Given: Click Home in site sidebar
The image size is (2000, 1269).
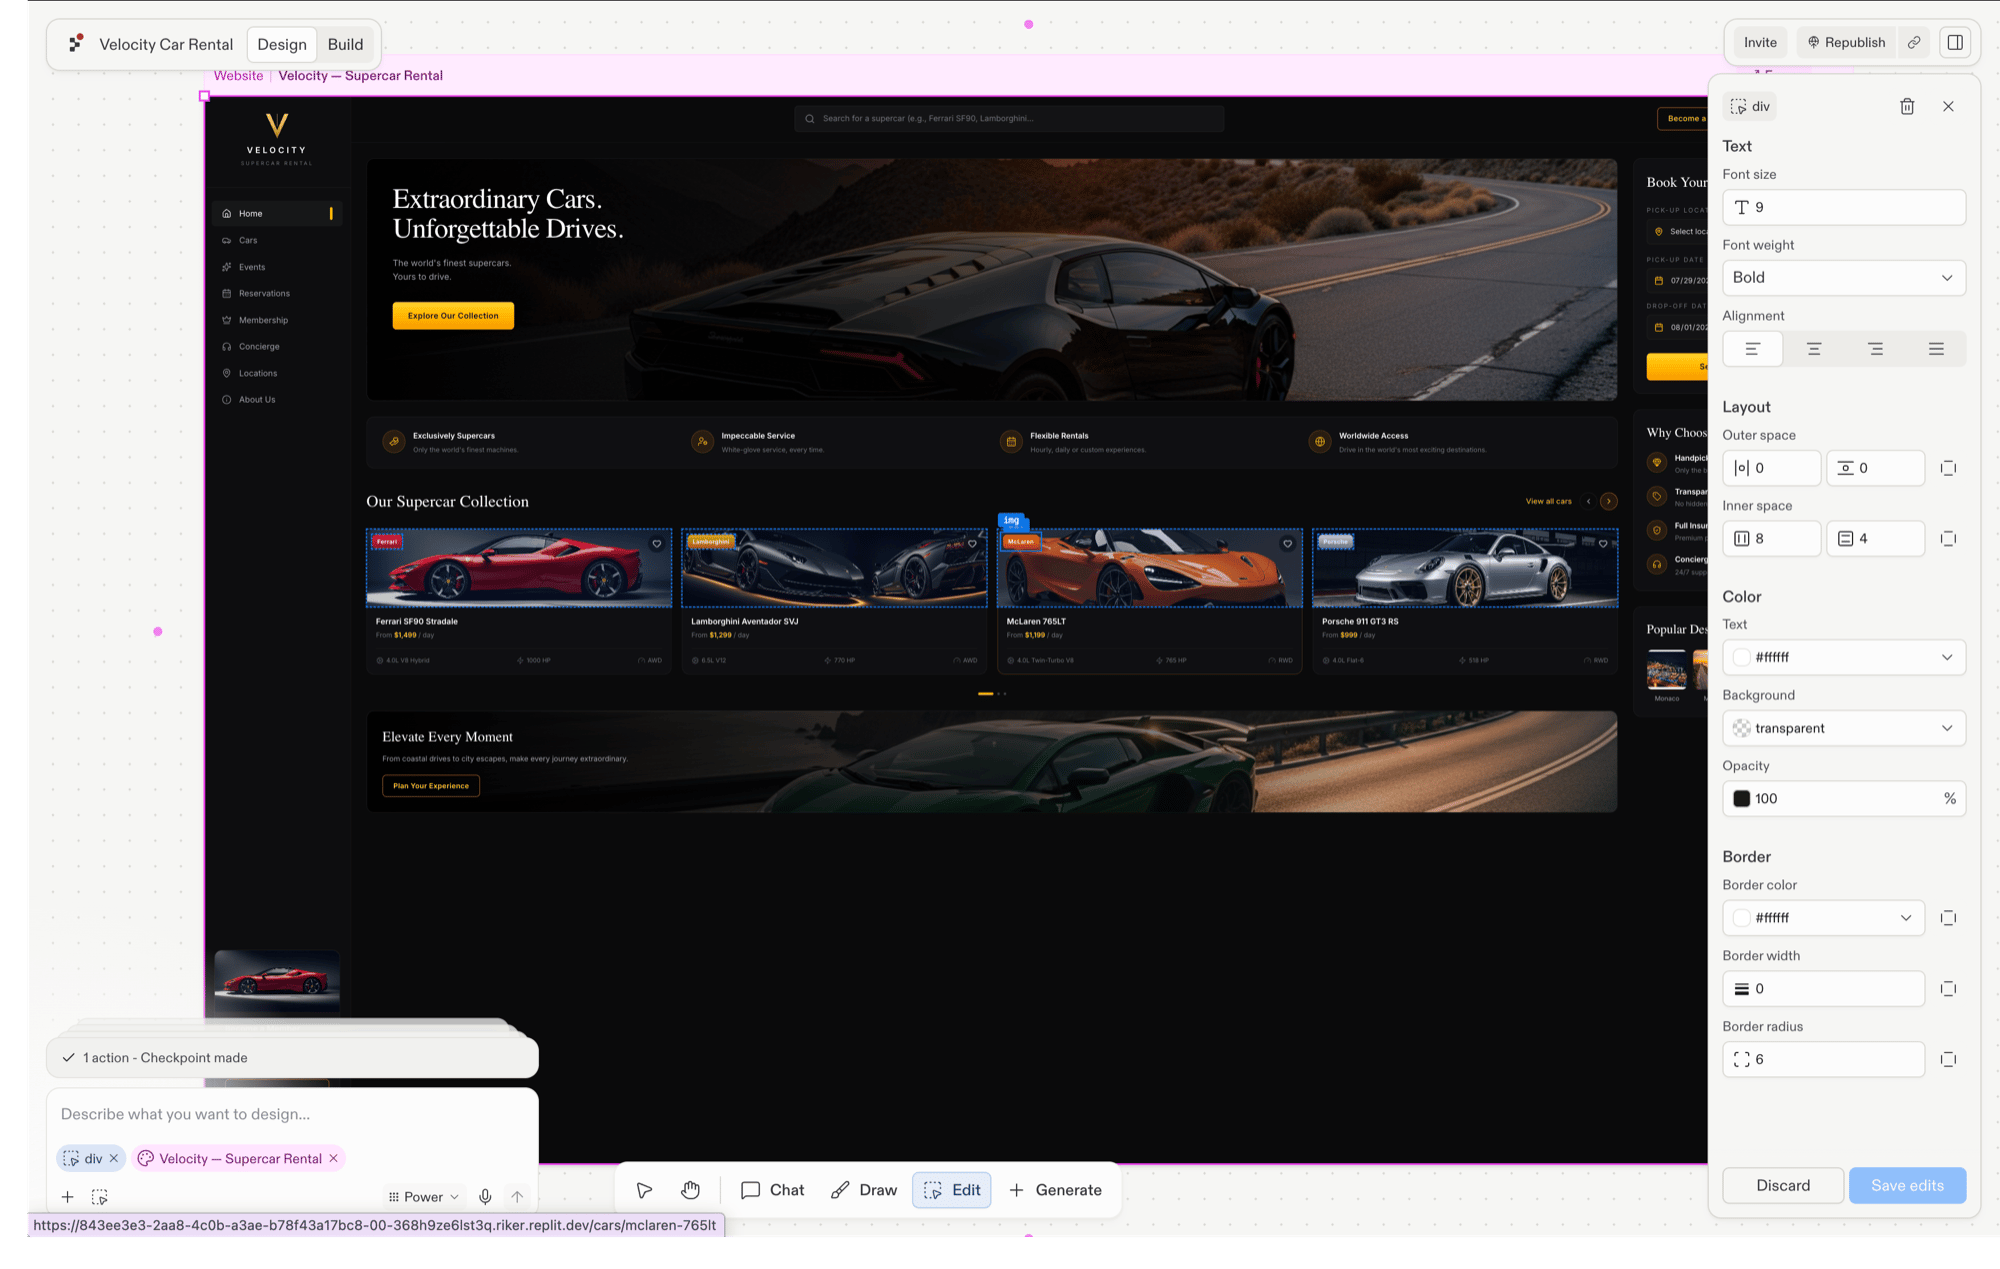Looking at the screenshot, I should pyautogui.click(x=277, y=214).
